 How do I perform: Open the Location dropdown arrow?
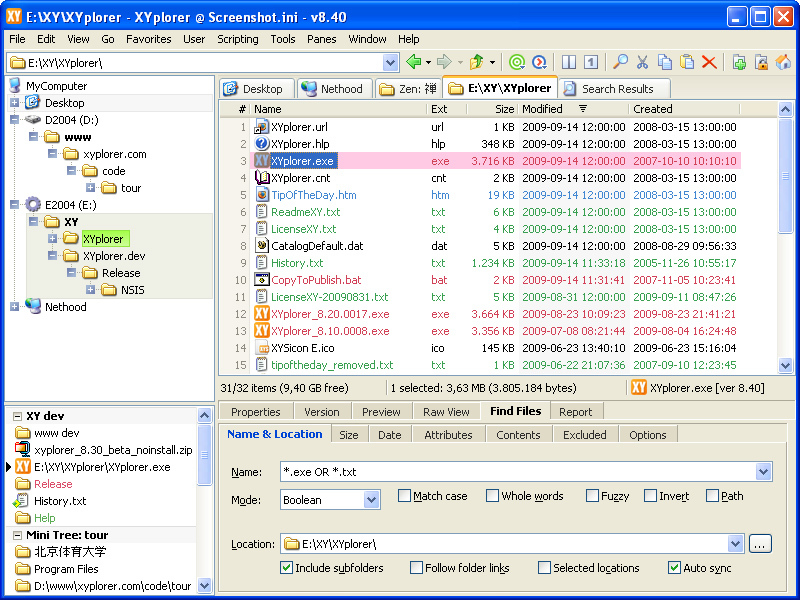click(735, 544)
